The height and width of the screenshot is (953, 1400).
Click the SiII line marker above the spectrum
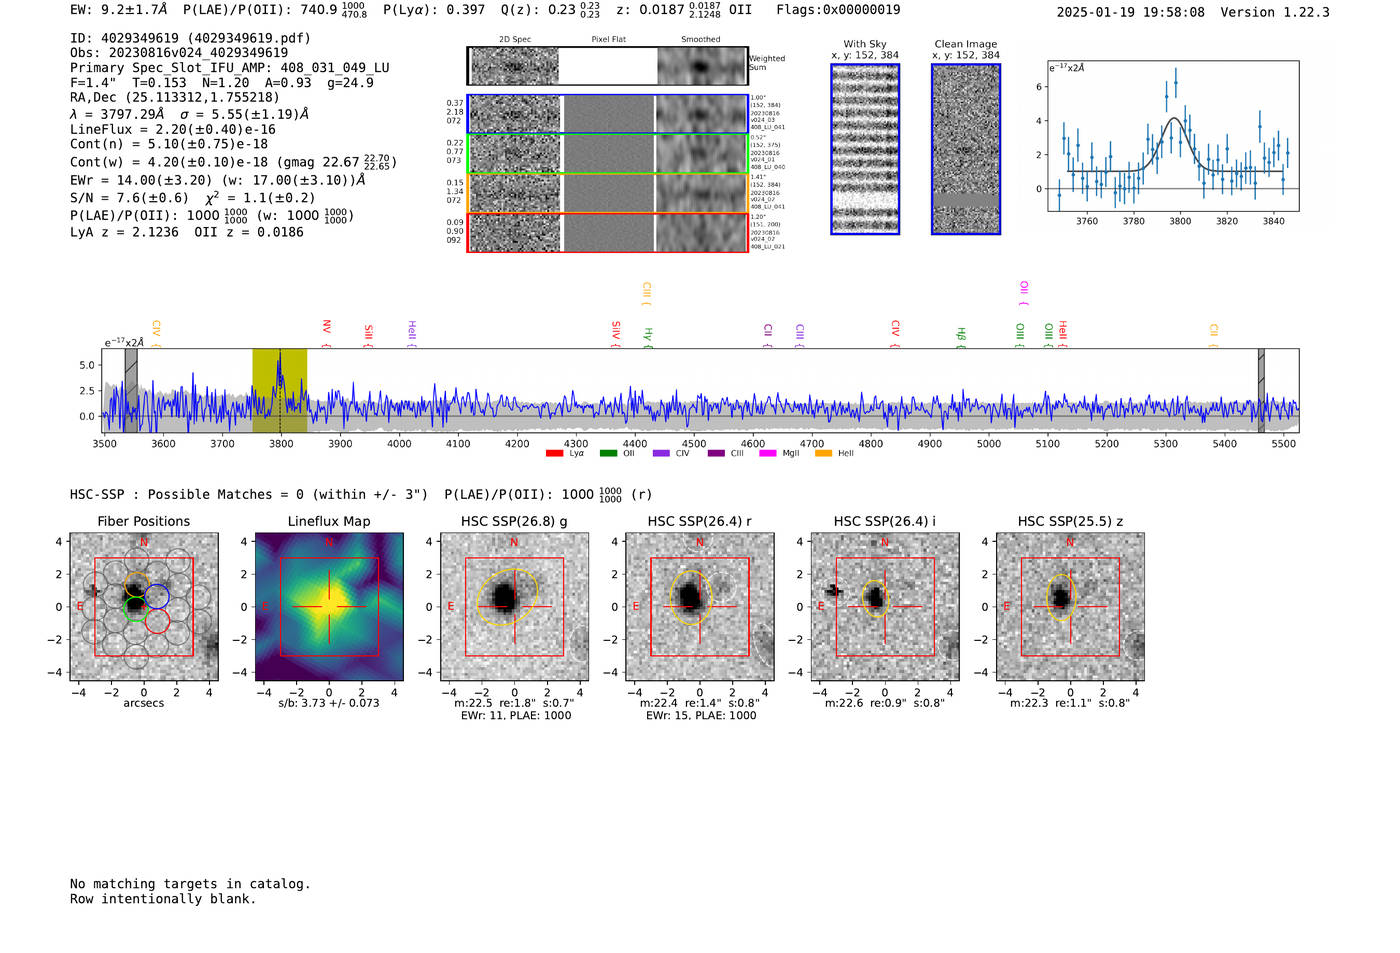point(369,334)
